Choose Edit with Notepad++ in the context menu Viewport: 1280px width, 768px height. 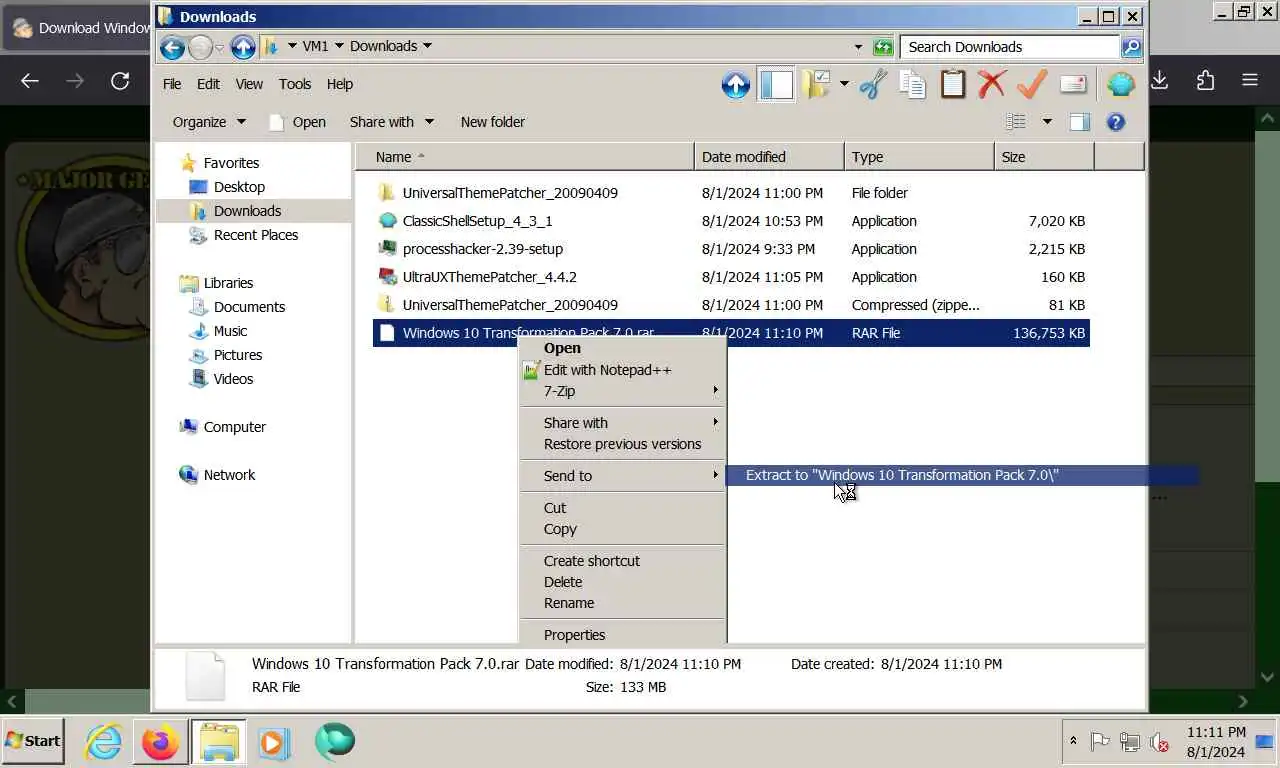tap(622, 370)
